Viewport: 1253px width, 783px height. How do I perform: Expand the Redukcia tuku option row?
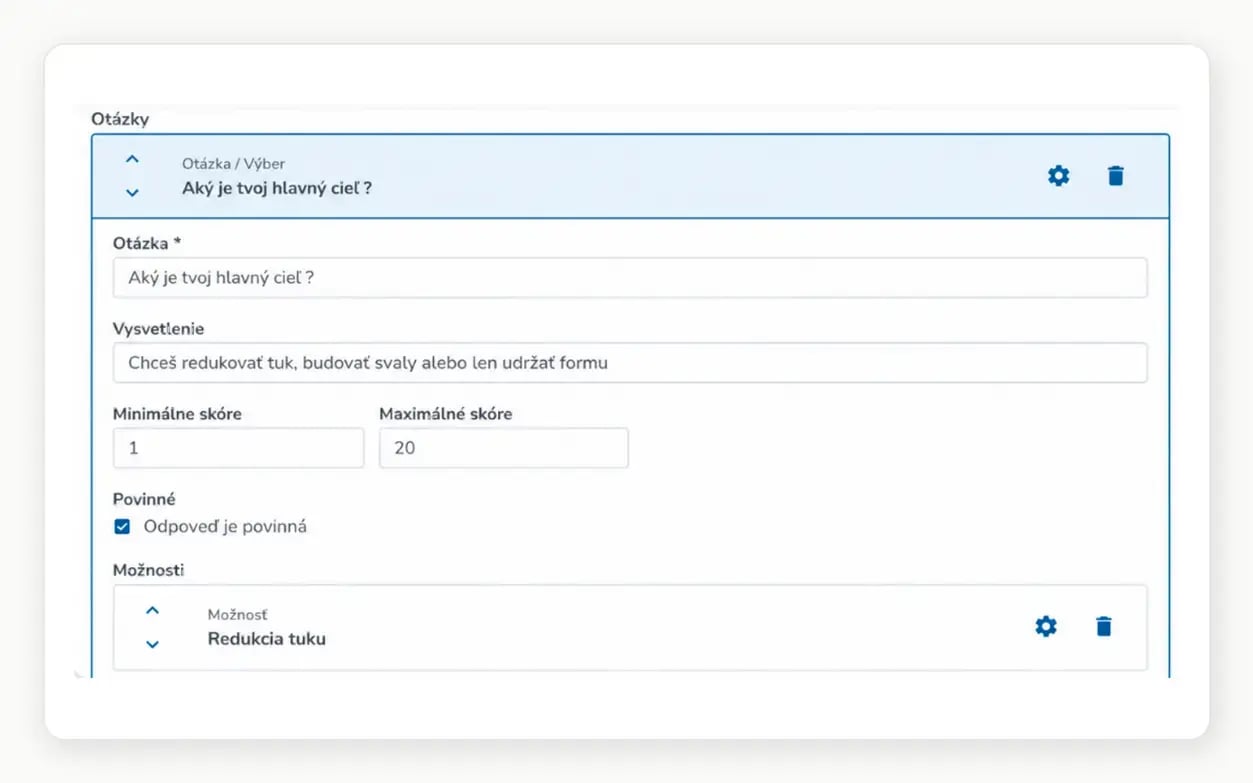[x=630, y=627]
